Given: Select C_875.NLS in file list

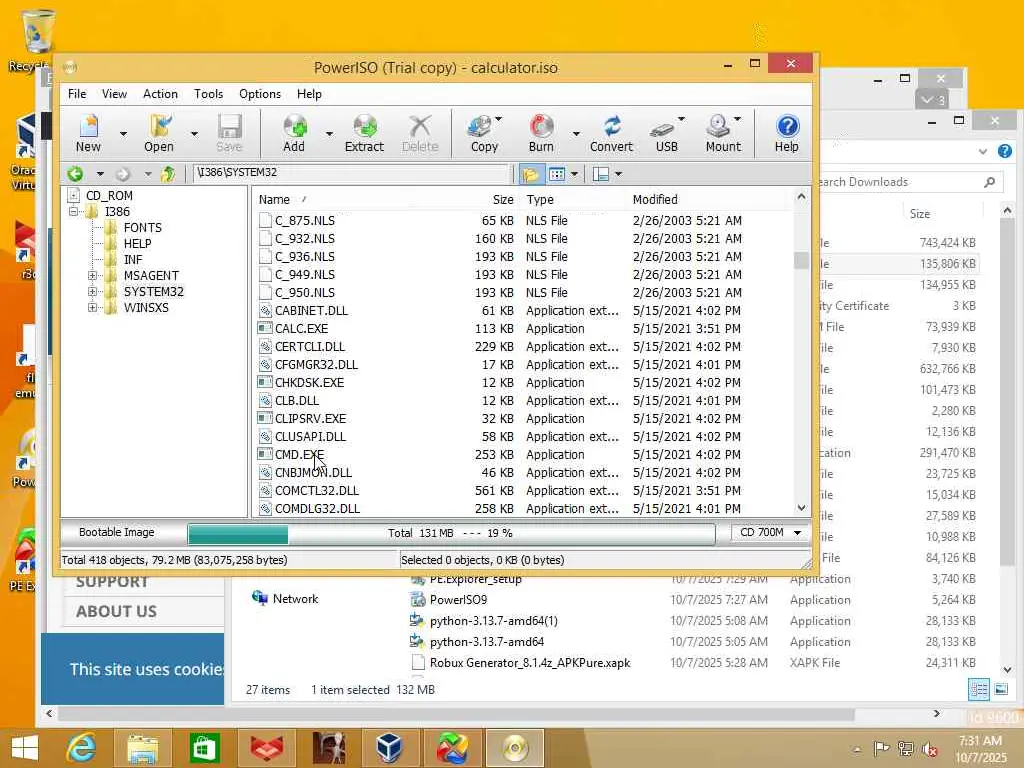Looking at the screenshot, I should (x=304, y=221).
